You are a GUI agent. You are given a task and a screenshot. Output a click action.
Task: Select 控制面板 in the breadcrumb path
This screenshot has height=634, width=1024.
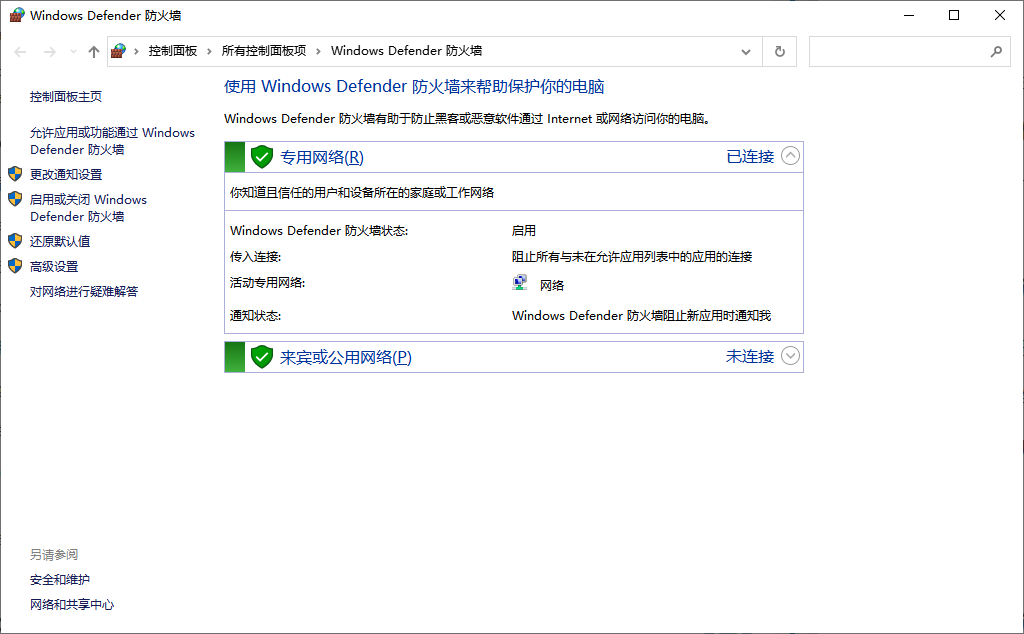[173, 51]
